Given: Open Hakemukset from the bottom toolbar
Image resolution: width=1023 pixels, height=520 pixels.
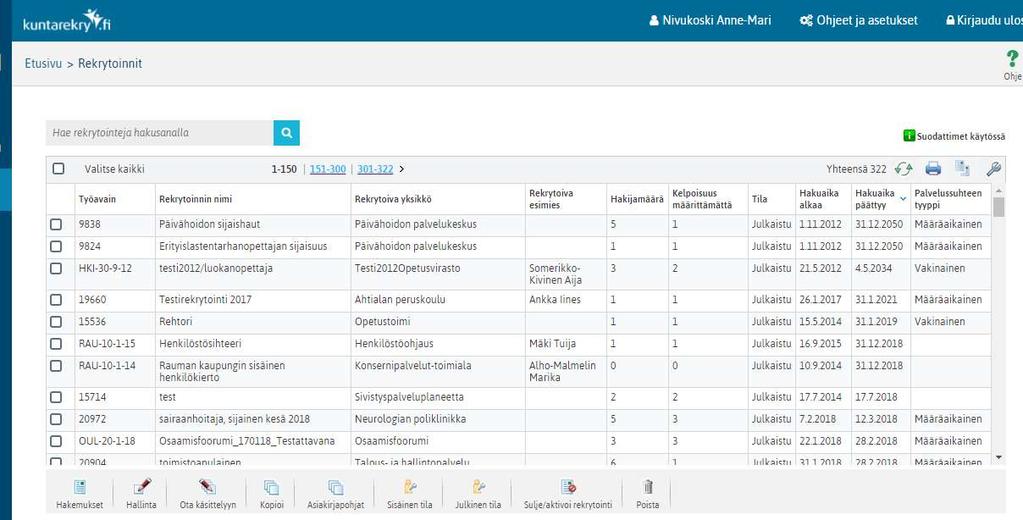Looking at the screenshot, I should coord(80,495).
